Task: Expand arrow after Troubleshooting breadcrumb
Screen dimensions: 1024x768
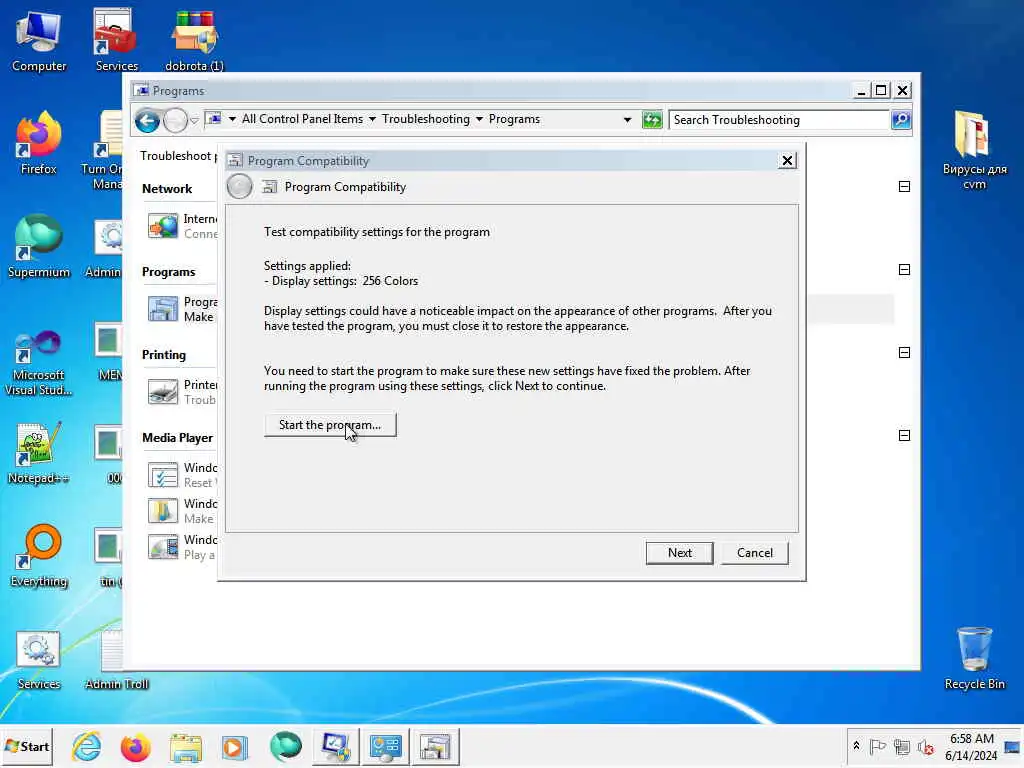Action: click(479, 120)
